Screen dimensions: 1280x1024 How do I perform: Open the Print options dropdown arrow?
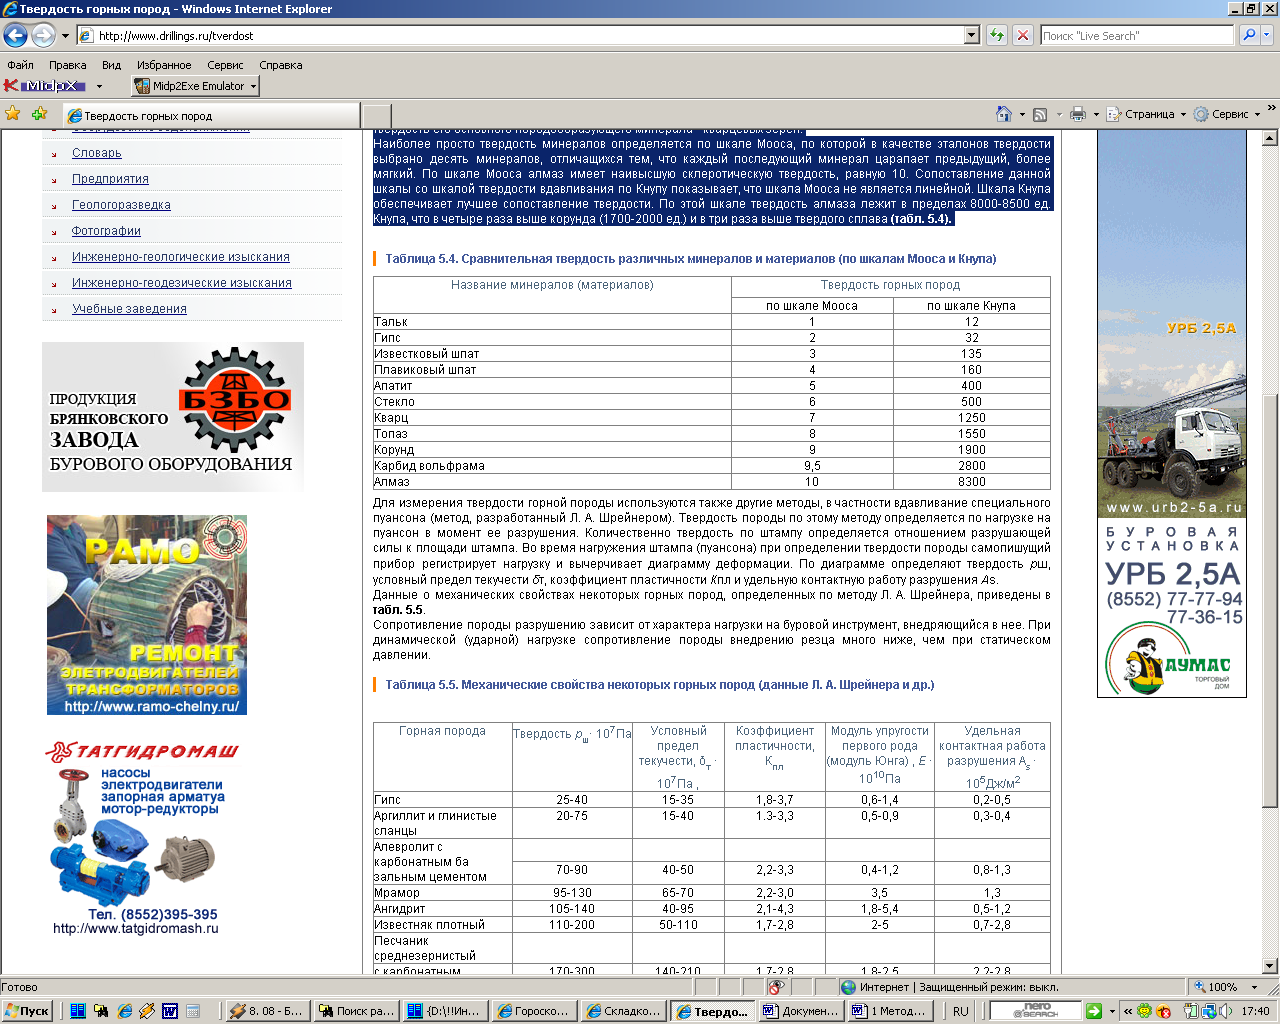pyautogui.click(x=1095, y=114)
